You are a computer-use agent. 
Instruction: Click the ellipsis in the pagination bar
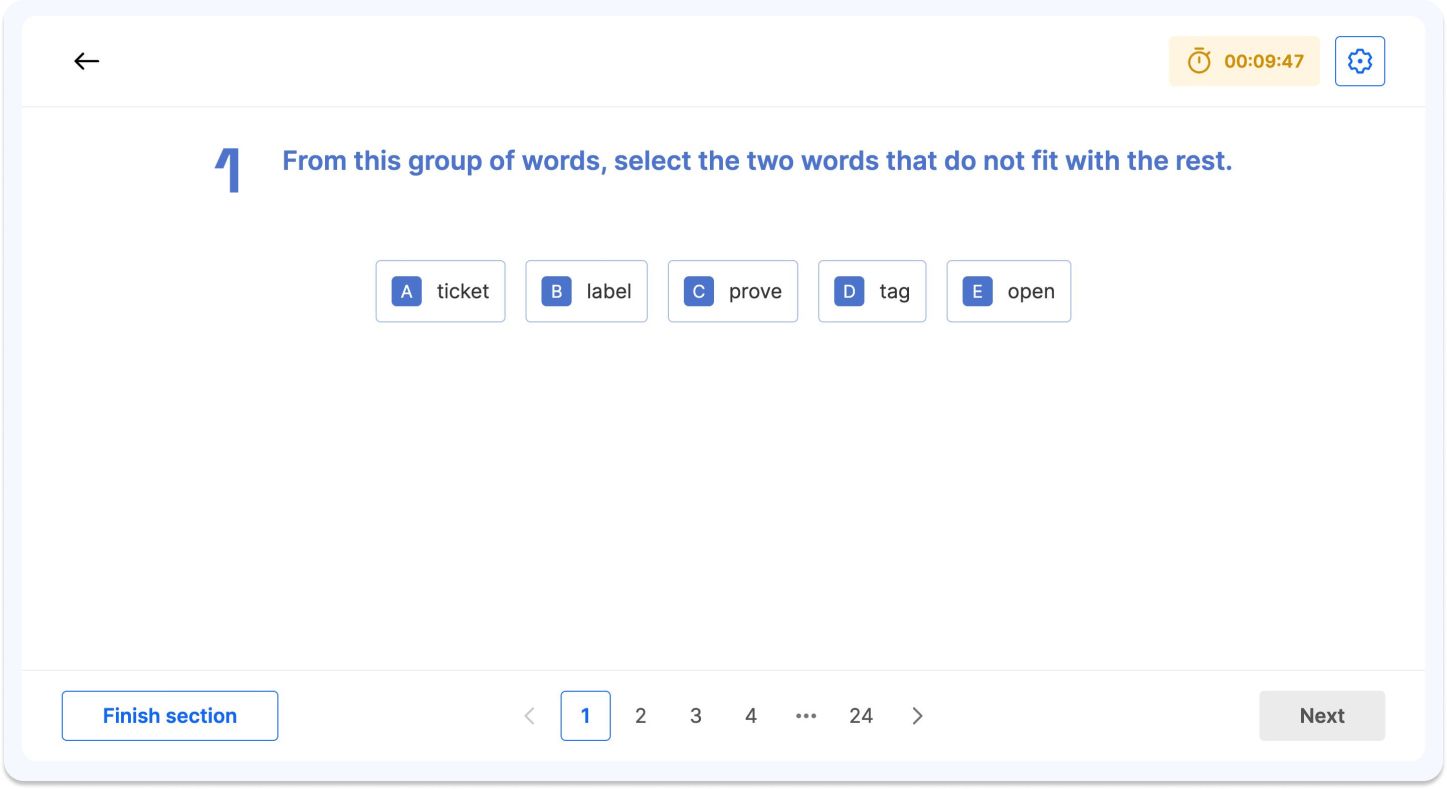806,715
